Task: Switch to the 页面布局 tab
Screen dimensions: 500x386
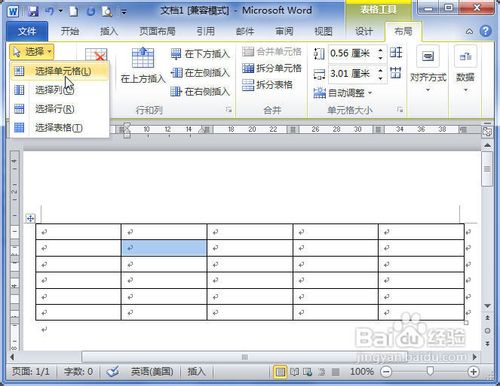Action: pyautogui.click(x=157, y=31)
